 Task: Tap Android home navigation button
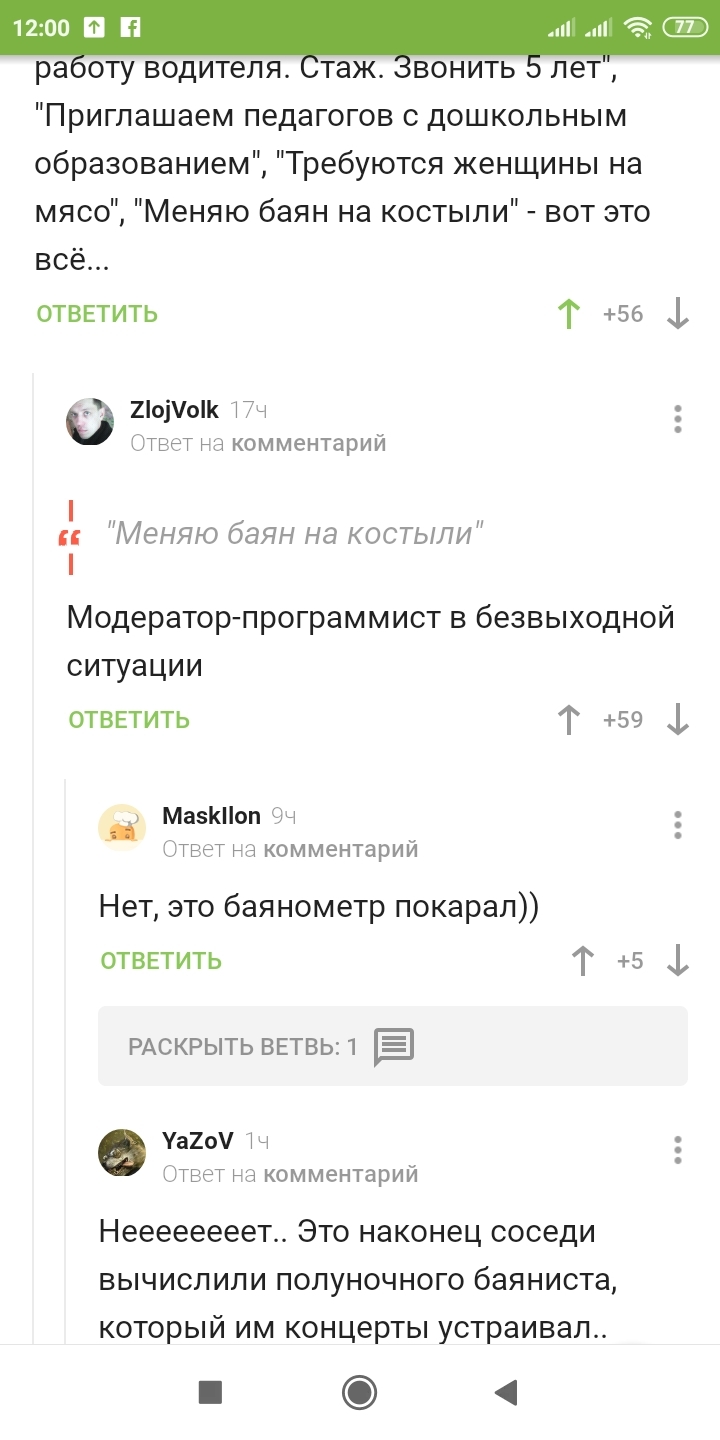(359, 1392)
